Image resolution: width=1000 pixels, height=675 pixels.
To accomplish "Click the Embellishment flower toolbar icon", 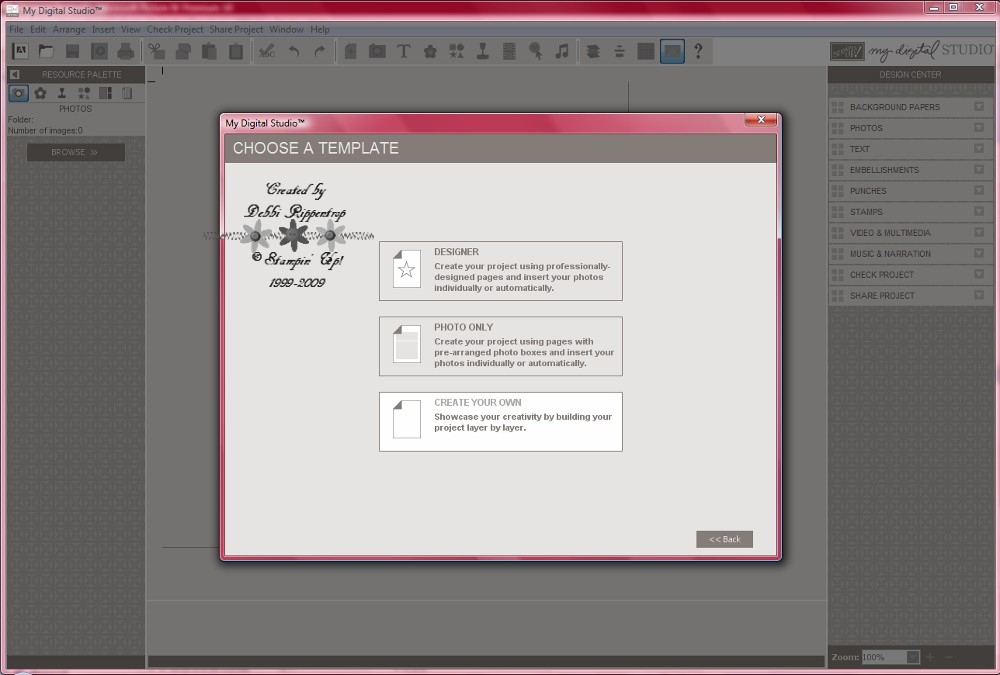I will coord(430,51).
